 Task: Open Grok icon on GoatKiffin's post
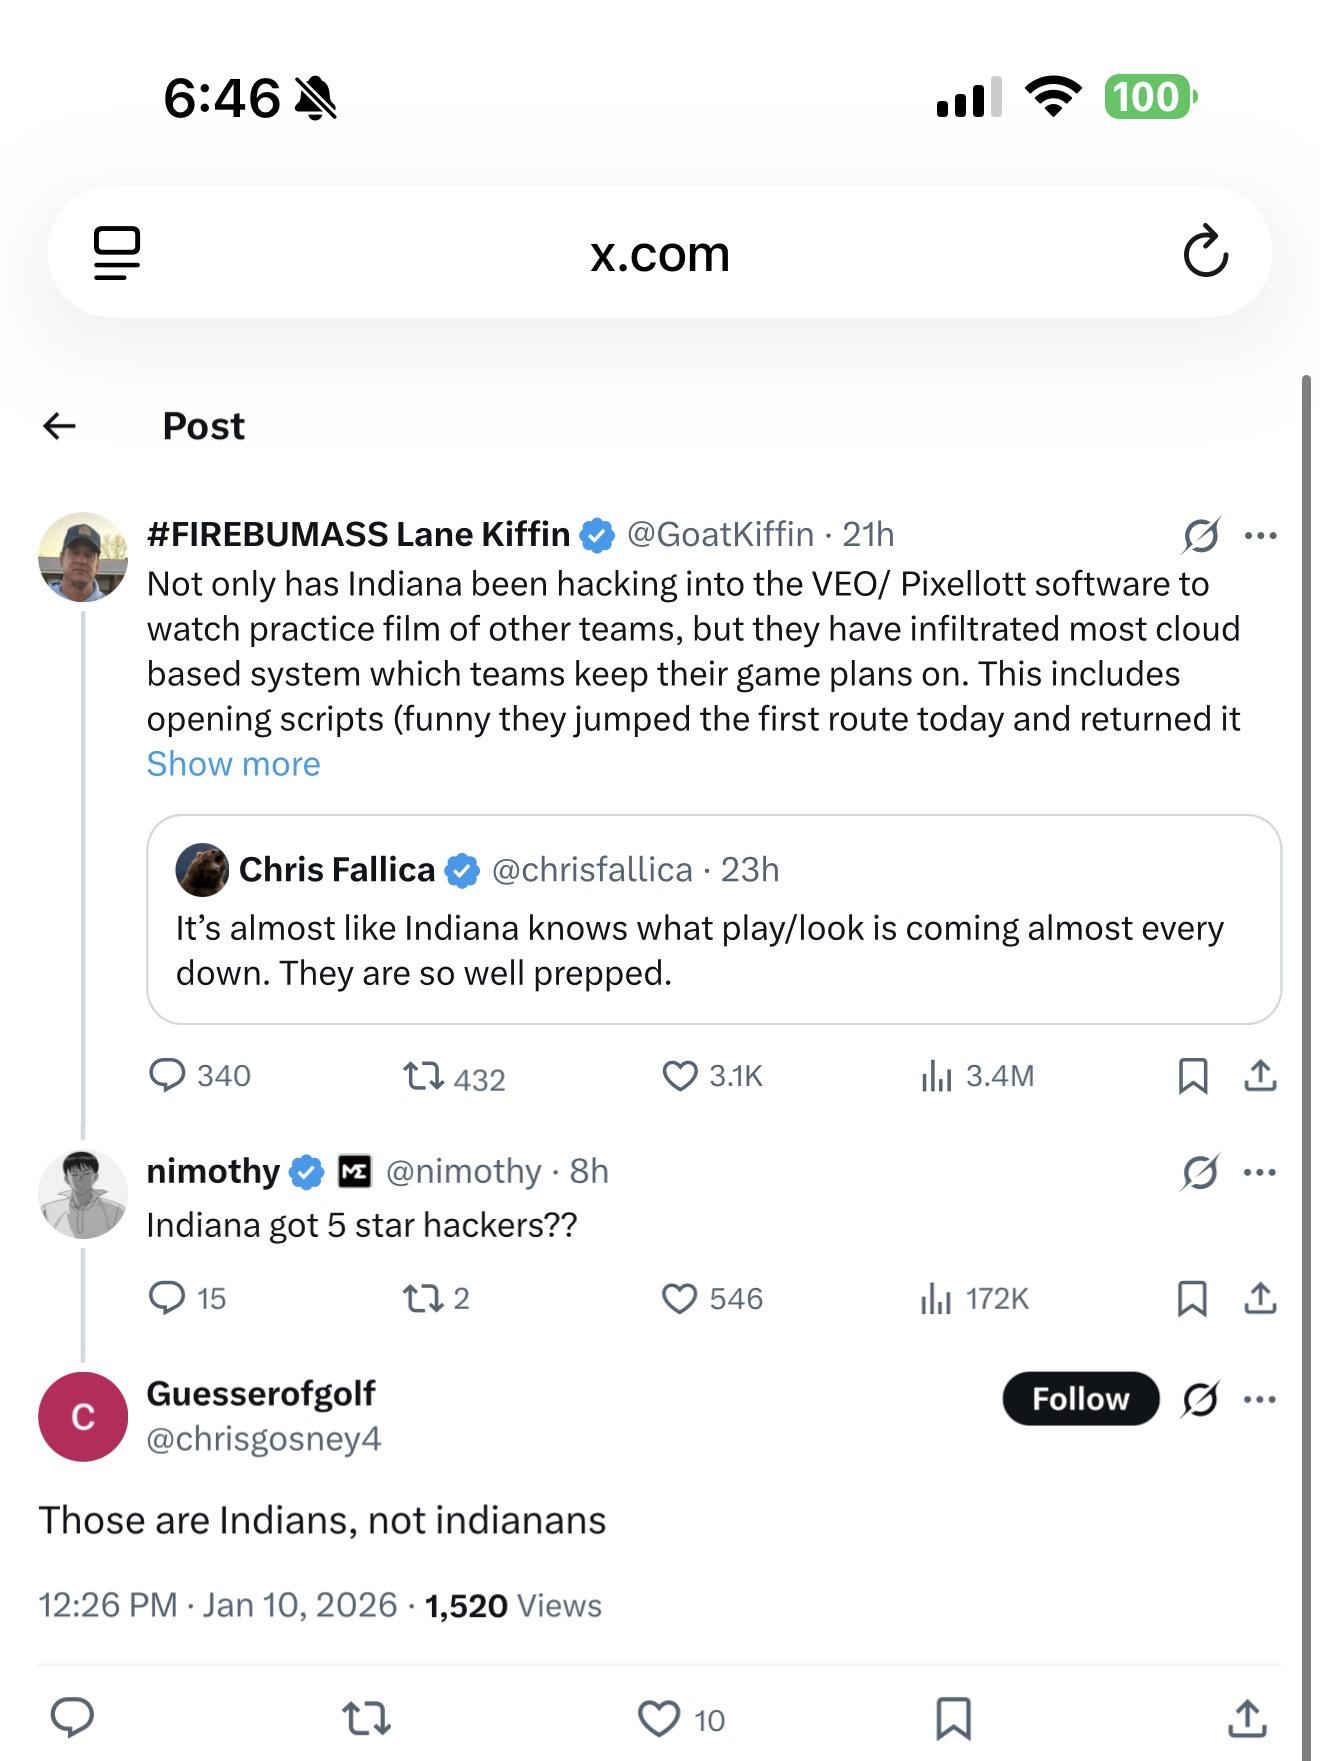1200,536
